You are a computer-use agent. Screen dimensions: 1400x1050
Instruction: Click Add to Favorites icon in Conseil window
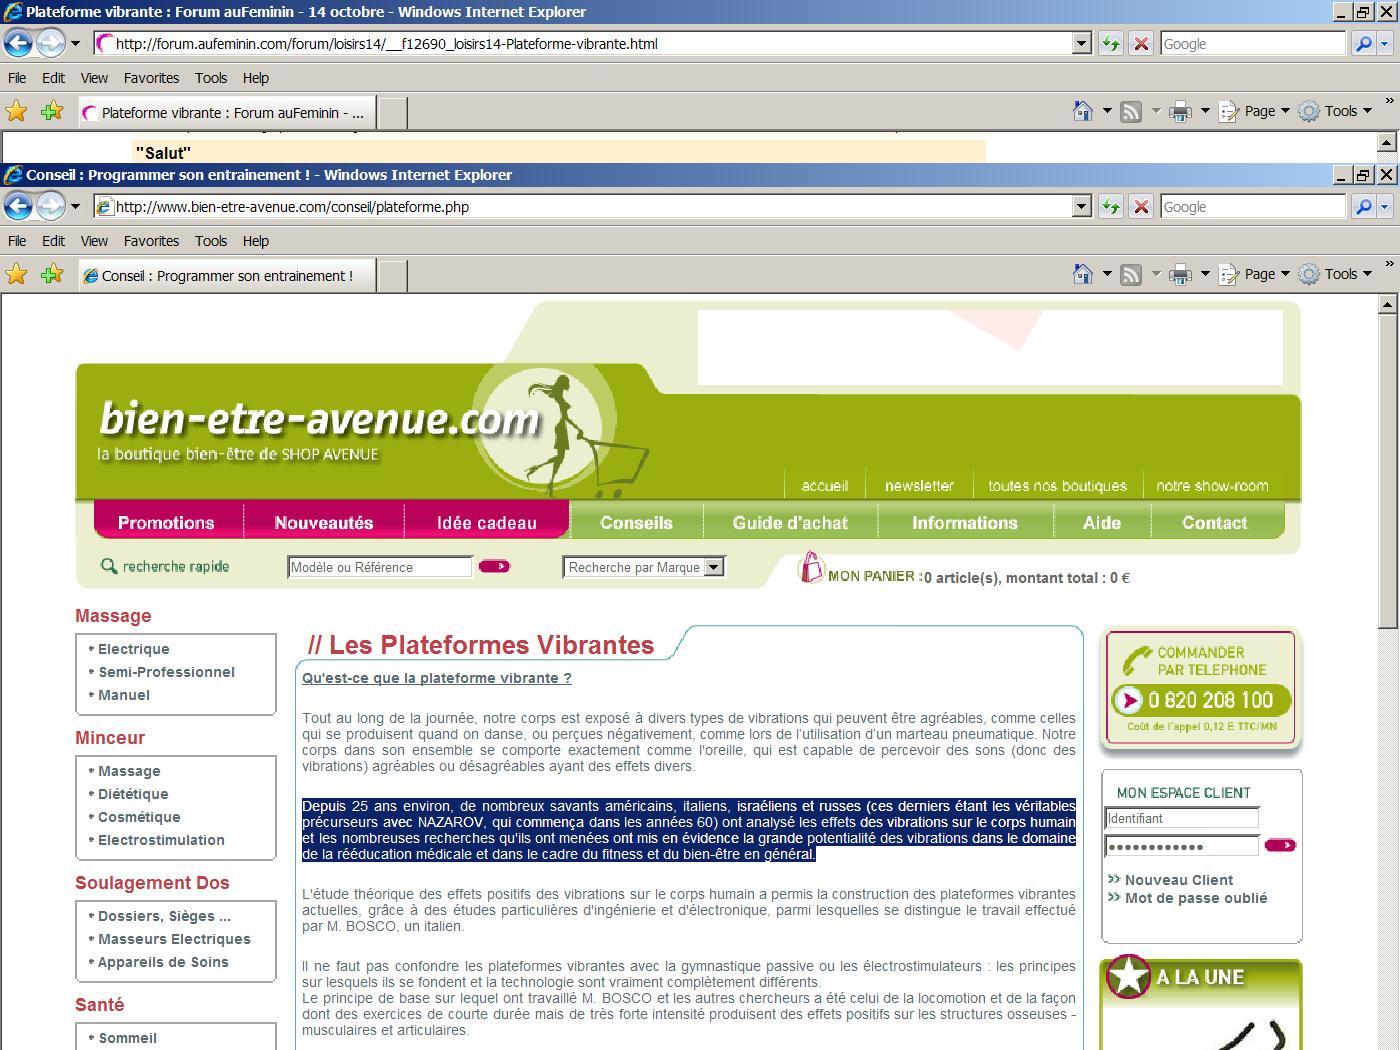point(52,274)
